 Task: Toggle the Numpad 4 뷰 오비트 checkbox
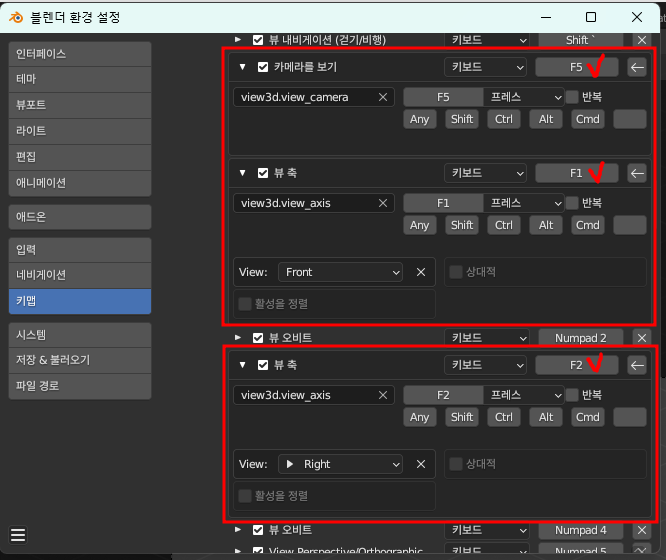(x=258, y=530)
